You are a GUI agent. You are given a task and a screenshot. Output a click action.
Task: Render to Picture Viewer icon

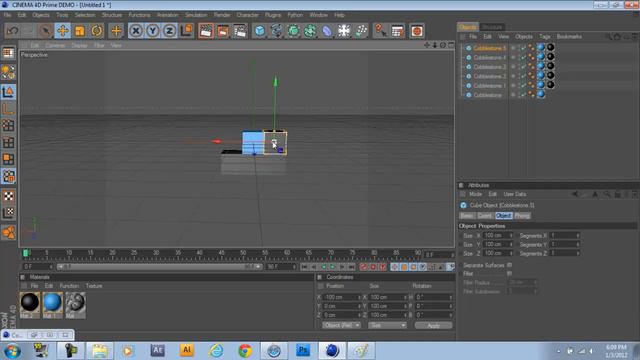(223, 31)
